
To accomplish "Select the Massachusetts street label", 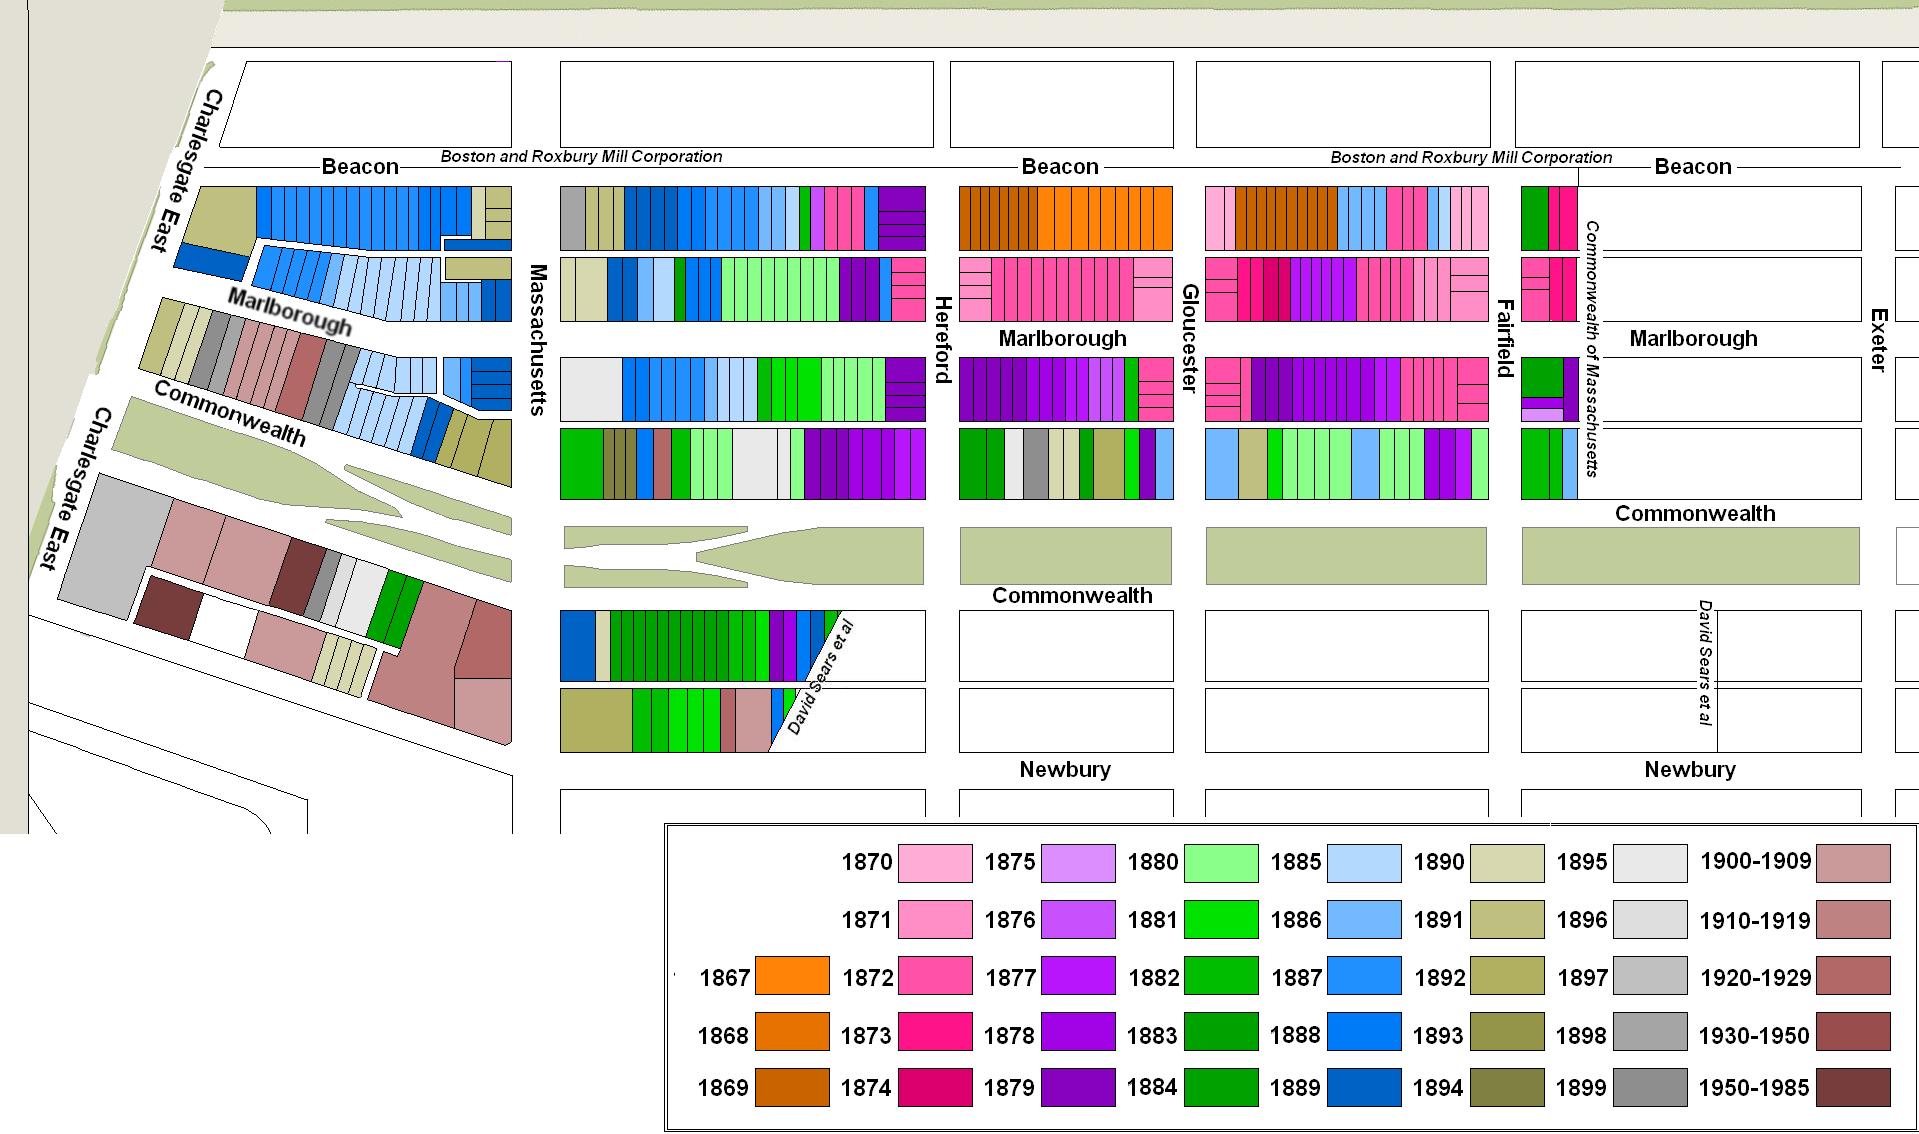I will point(538,340).
